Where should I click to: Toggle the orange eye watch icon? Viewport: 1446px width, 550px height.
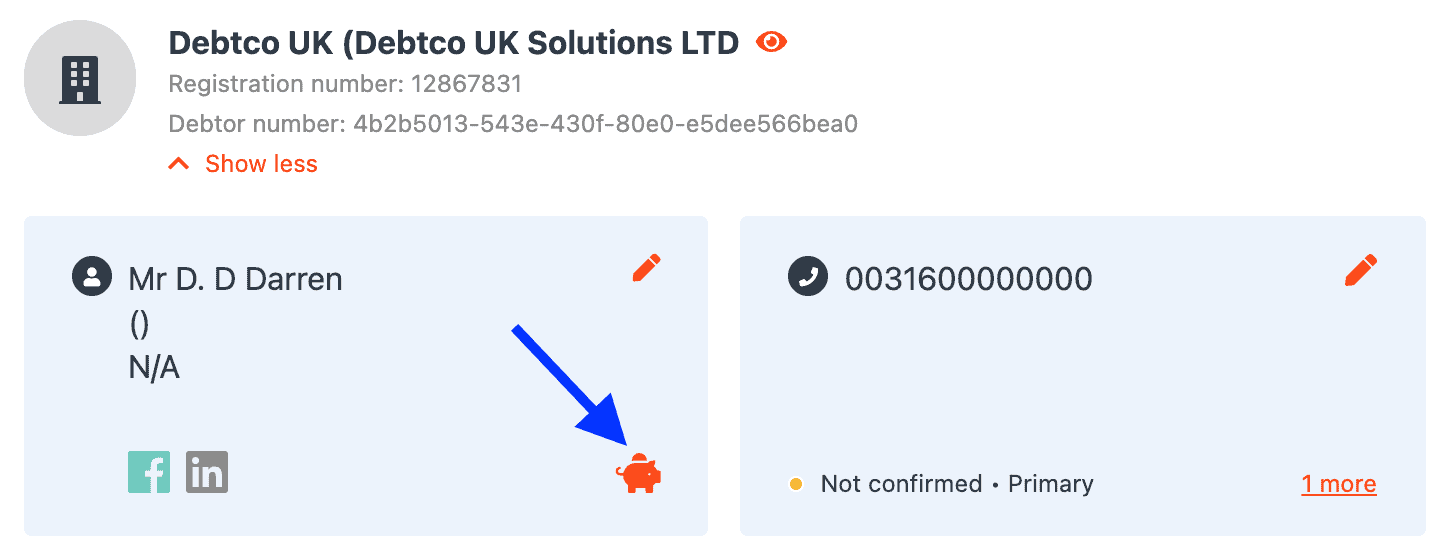(772, 42)
